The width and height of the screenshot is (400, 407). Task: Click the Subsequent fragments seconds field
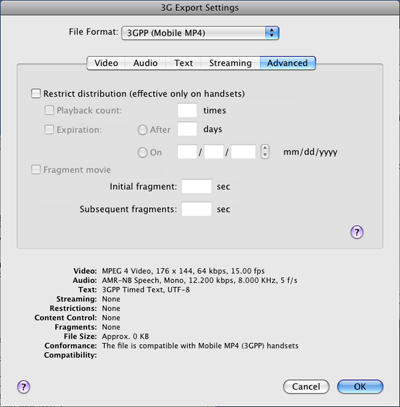(x=196, y=209)
